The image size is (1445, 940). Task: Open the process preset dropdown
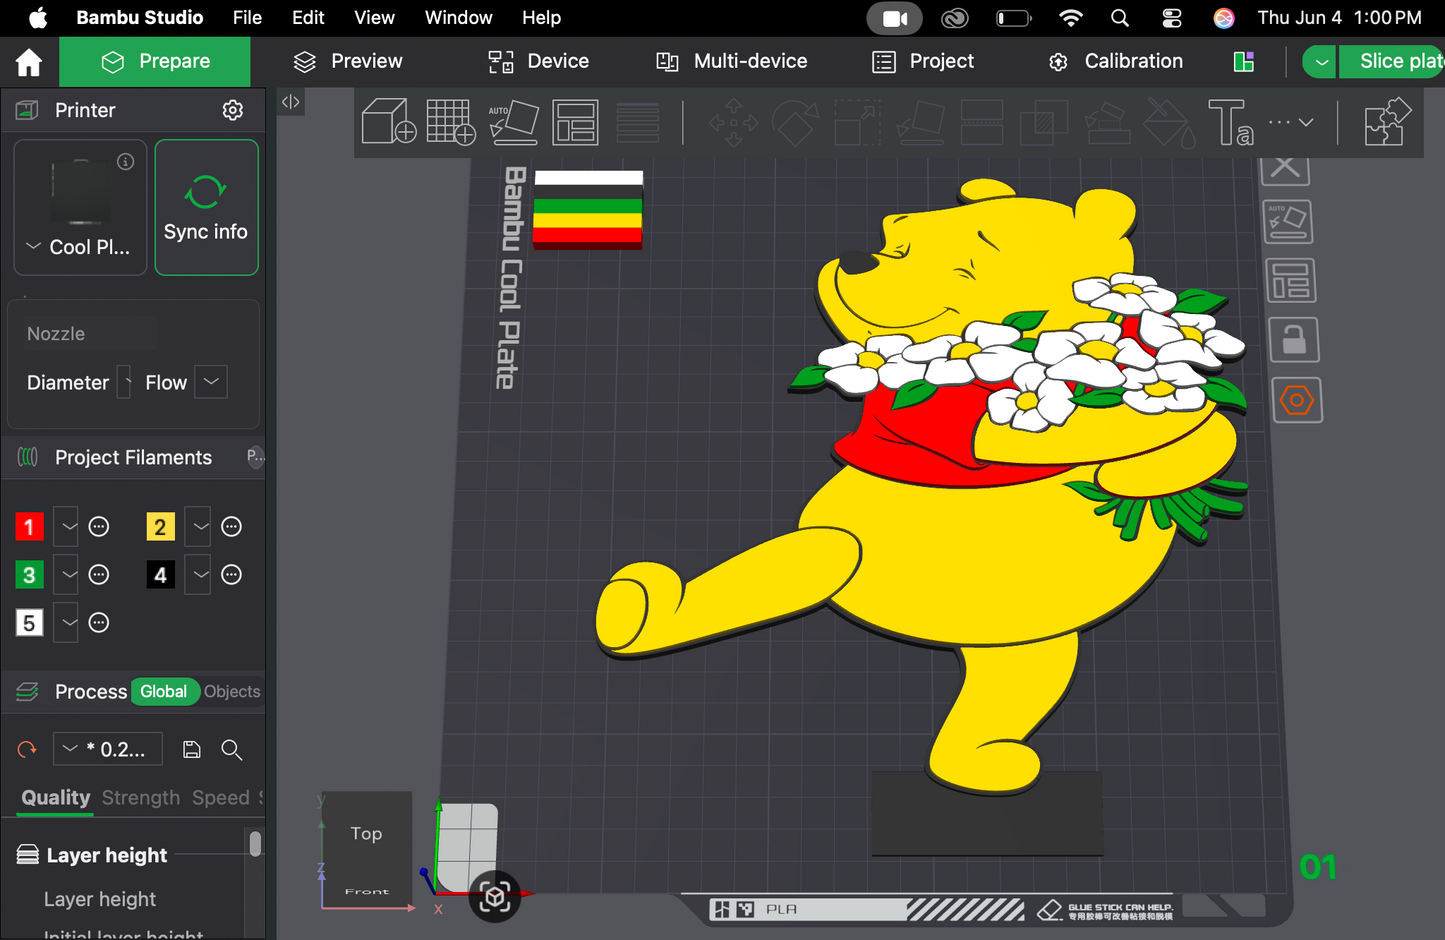tap(108, 749)
